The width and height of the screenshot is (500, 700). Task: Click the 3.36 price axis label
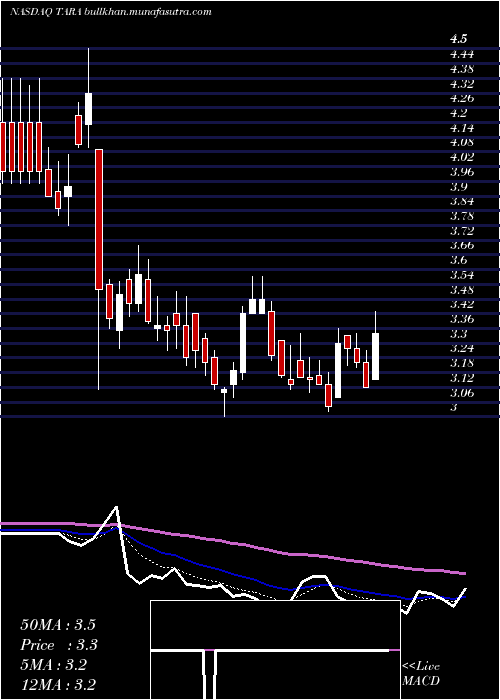462,319
